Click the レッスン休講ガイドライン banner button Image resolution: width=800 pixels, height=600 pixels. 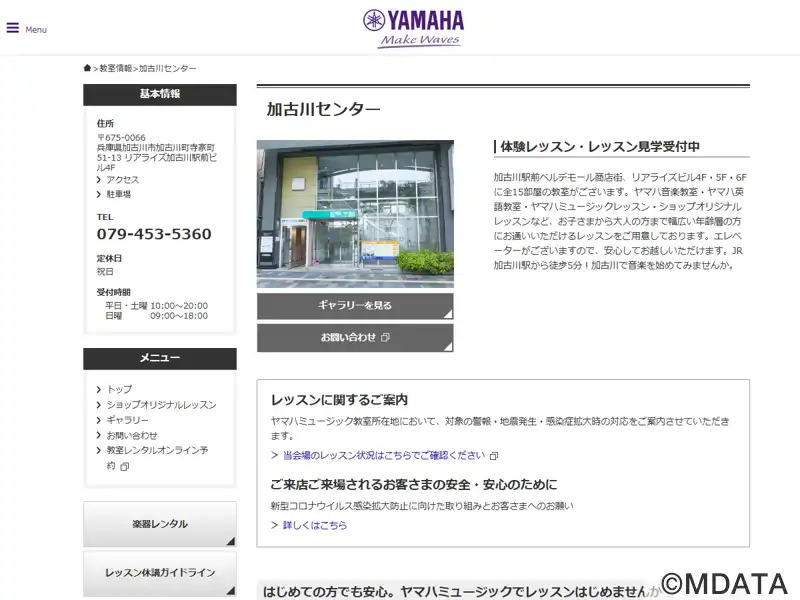tap(160, 573)
